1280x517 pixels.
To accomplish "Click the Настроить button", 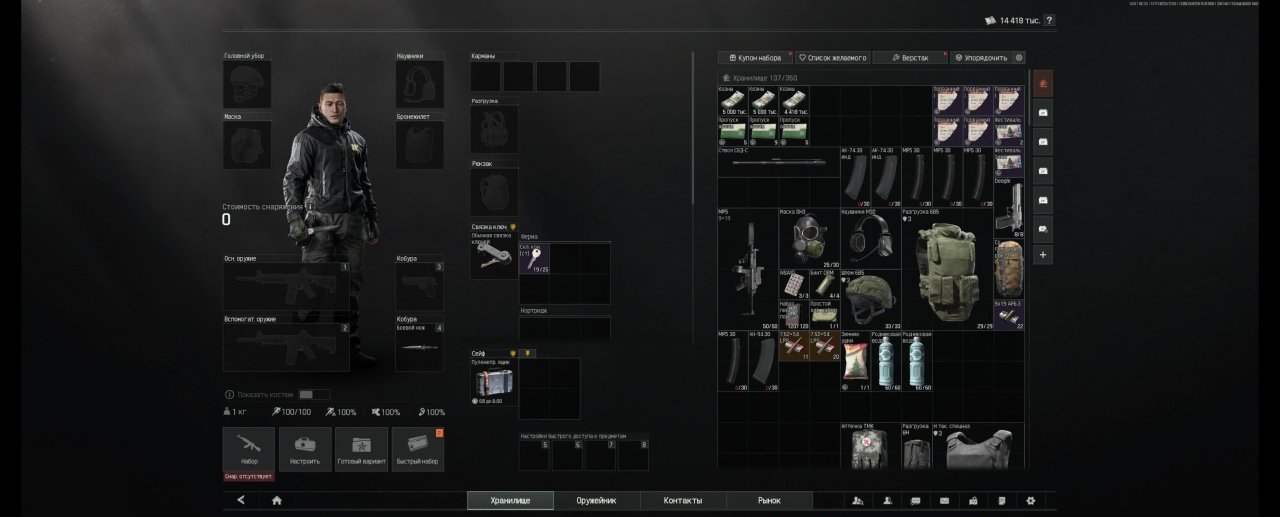I will click(x=305, y=449).
